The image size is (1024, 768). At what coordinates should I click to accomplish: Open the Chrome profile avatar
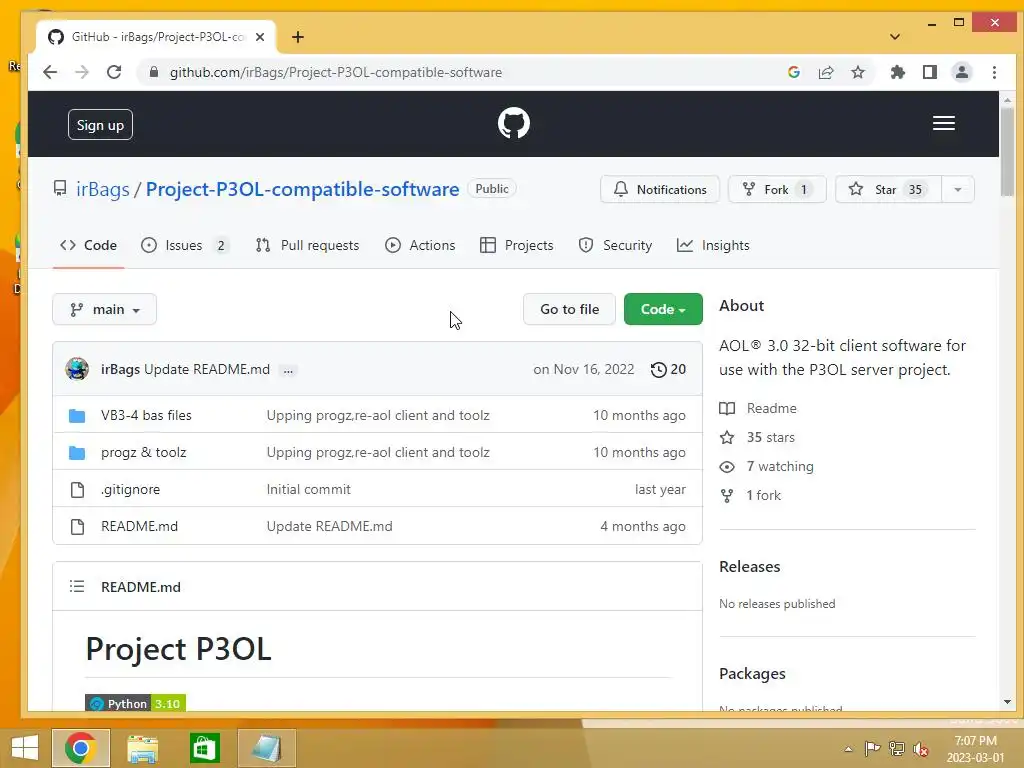[961, 72]
